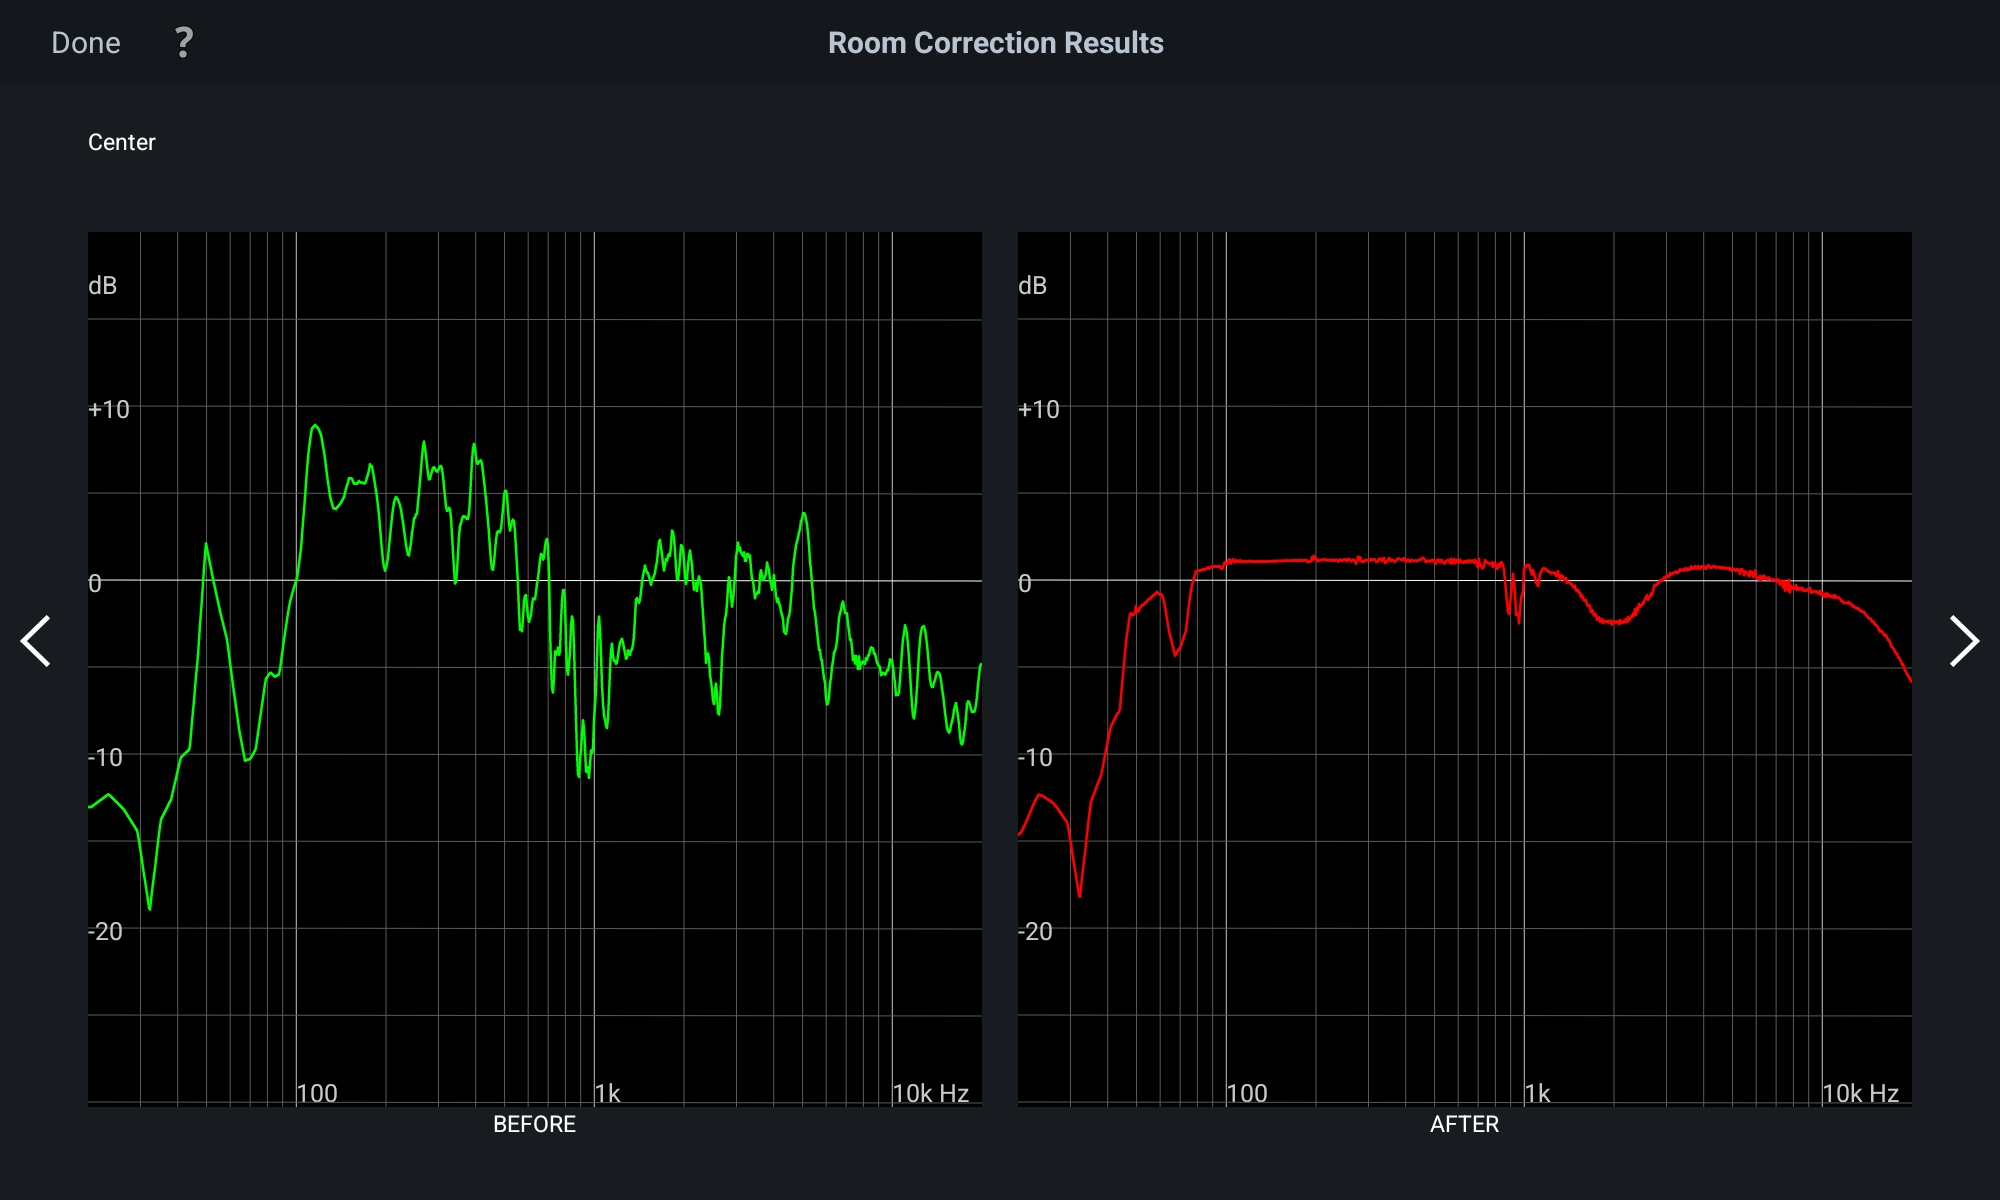Click the -10 dB label on BEFORE graph
The height and width of the screenshot is (1200, 2000).
click(105, 757)
